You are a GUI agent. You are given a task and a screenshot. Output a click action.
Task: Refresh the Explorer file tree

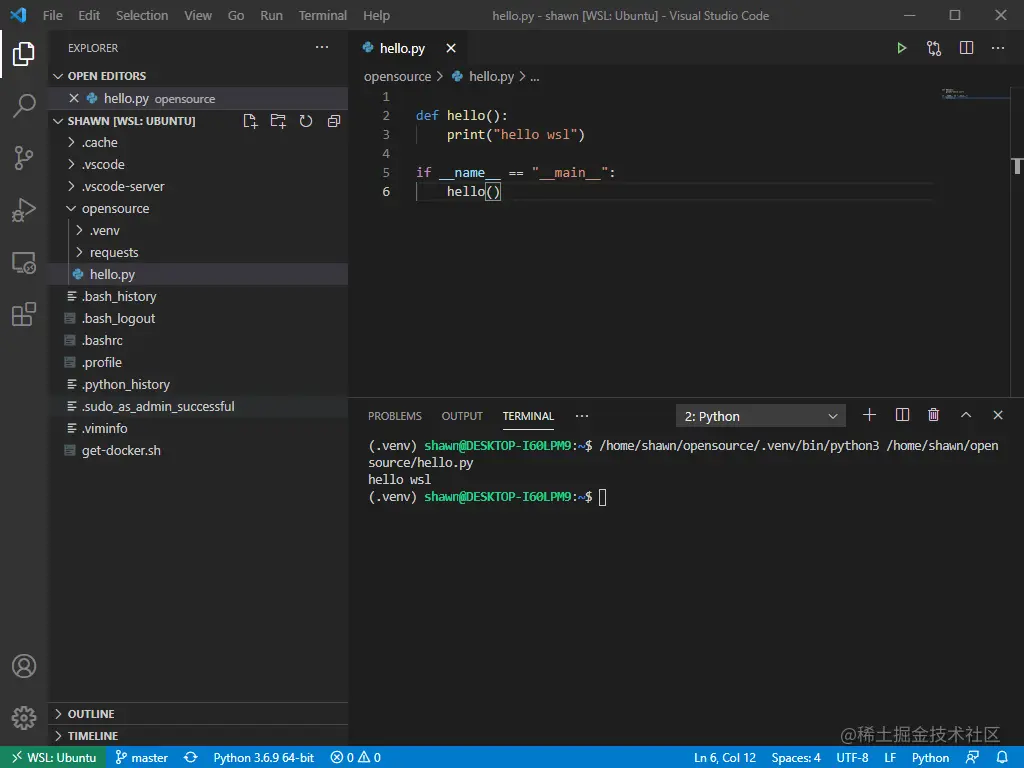[307, 120]
